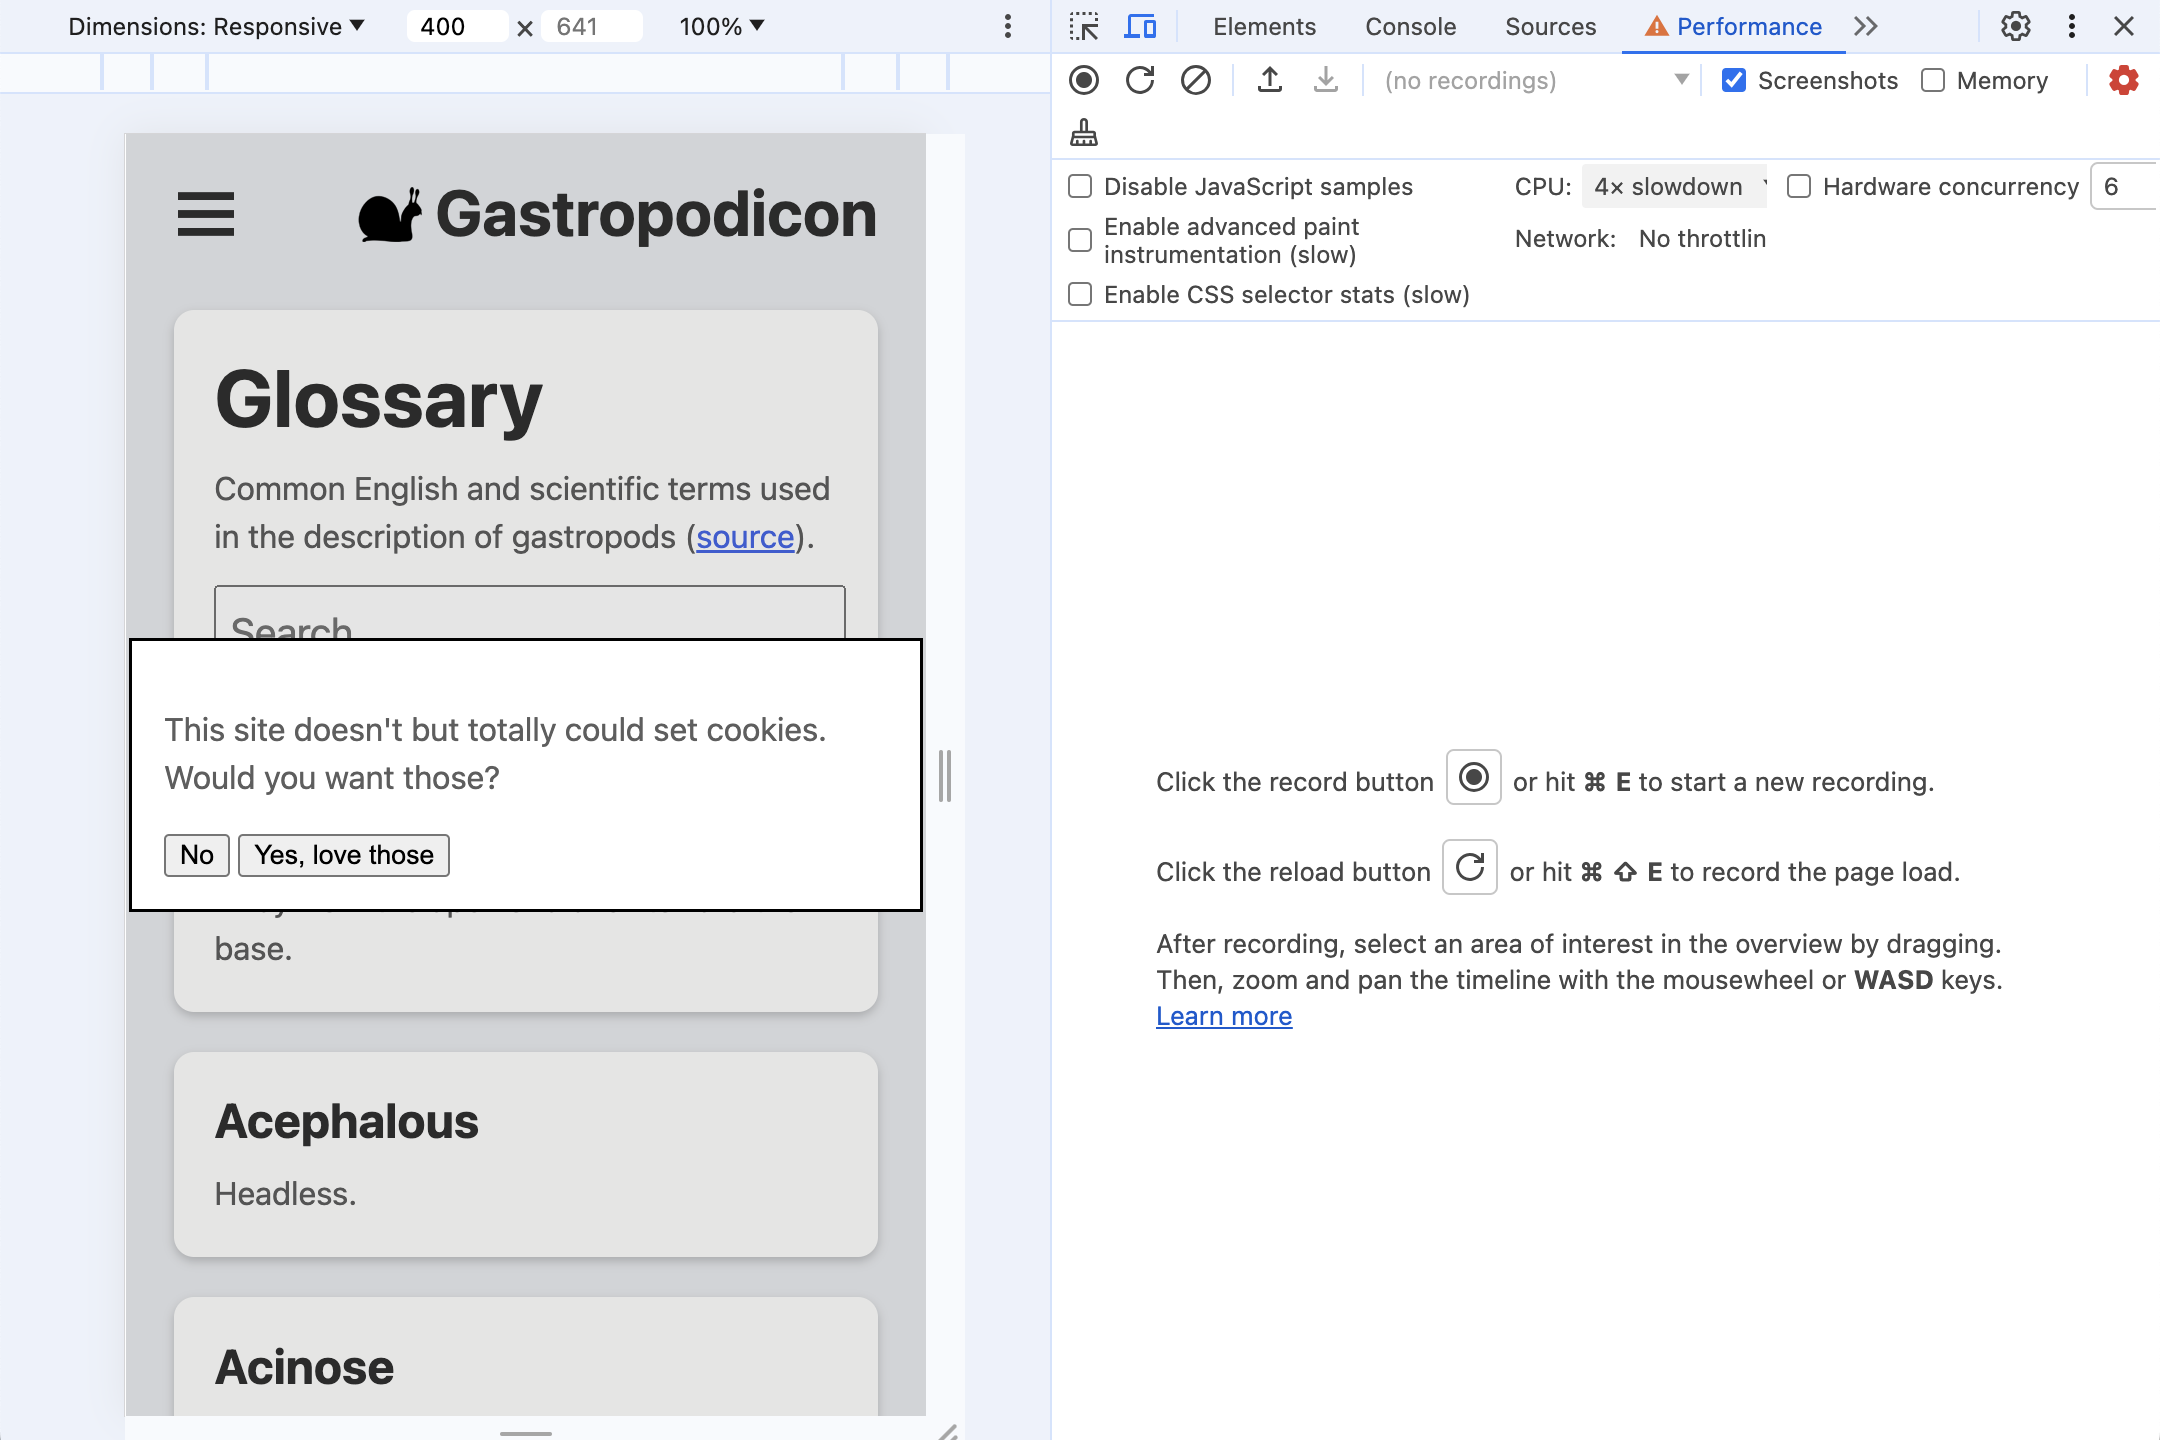The width and height of the screenshot is (2160, 1440).
Task: Toggle the Screenshots checkbox on
Action: coord(1732,80)
